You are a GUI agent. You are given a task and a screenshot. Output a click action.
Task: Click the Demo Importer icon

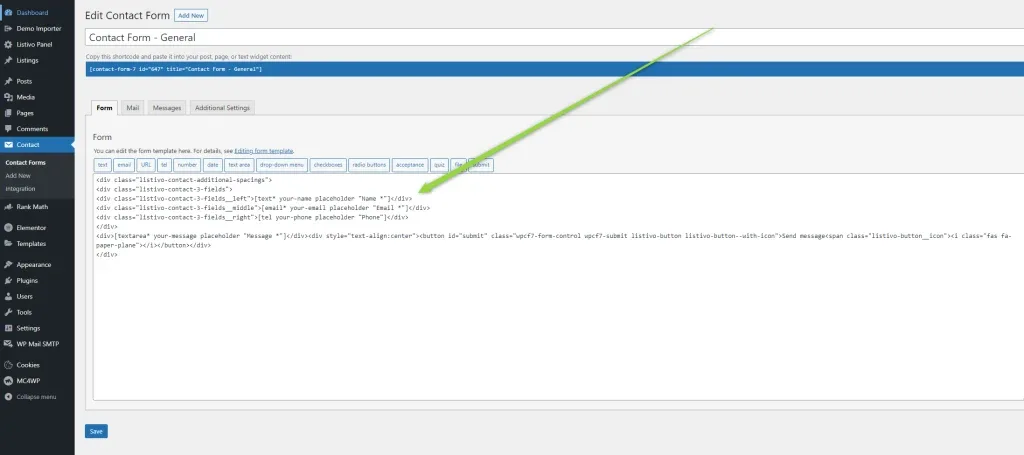(x=8, y=29)
